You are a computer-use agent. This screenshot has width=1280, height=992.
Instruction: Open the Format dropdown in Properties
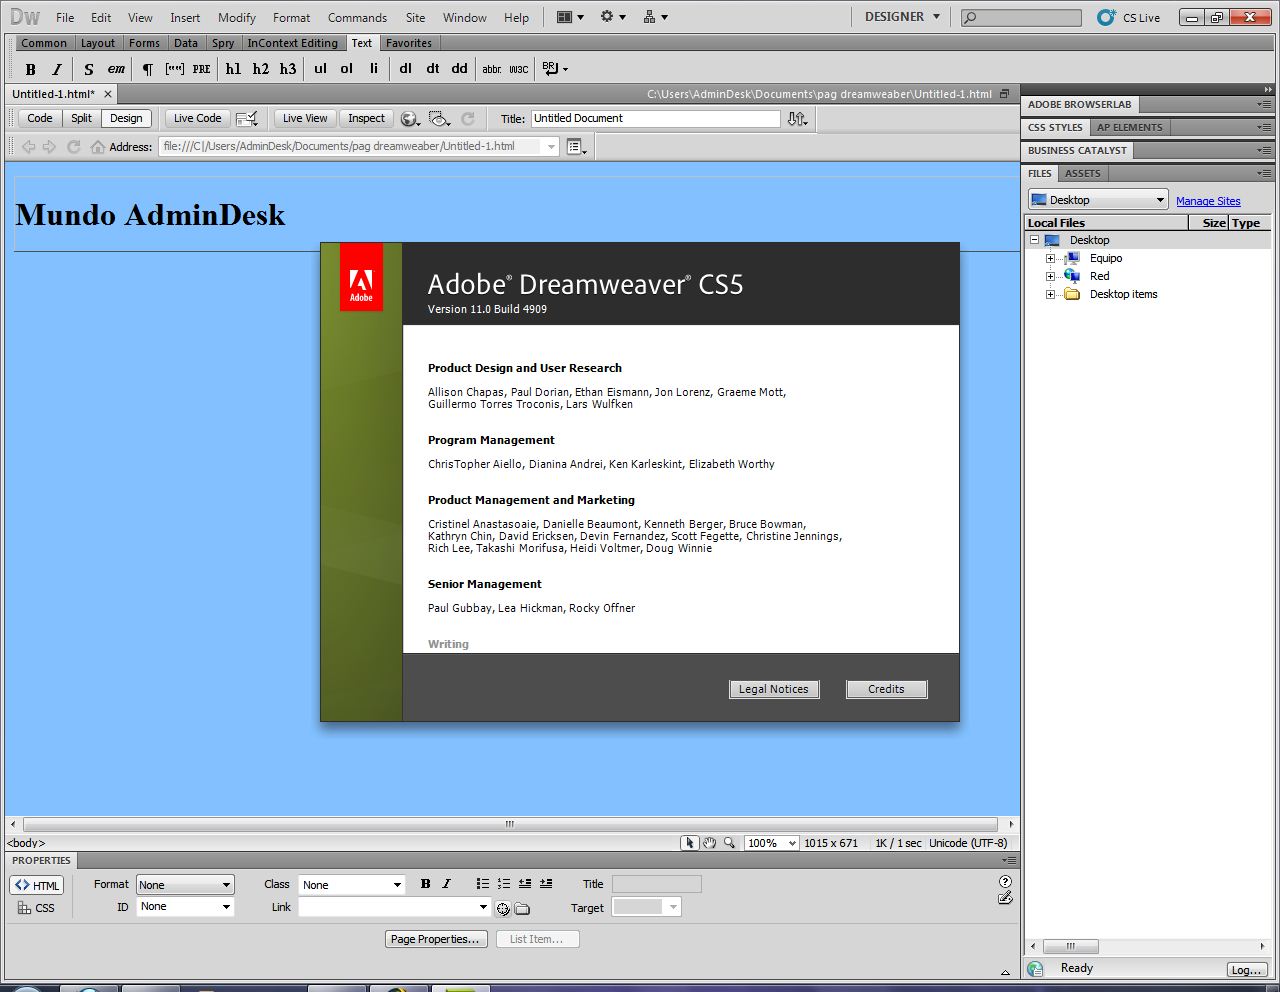tap(185, 885)
